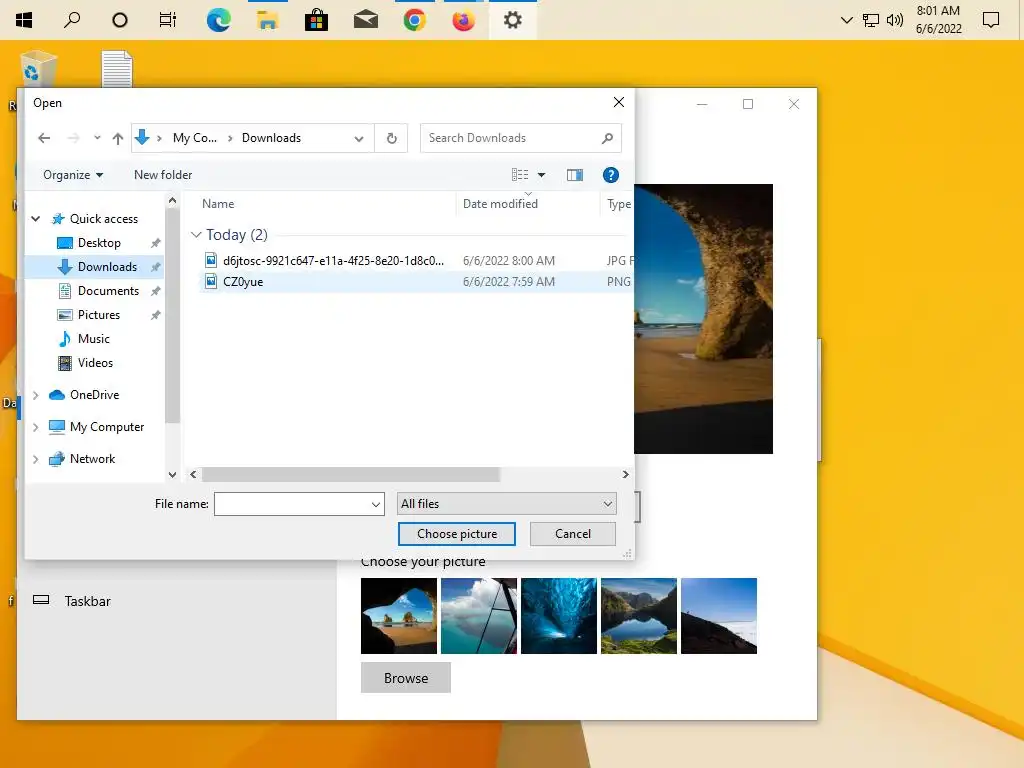Expand the Network node
Image resolution: width=1024 pixels, height=768 pixels.
coord(35,459)
